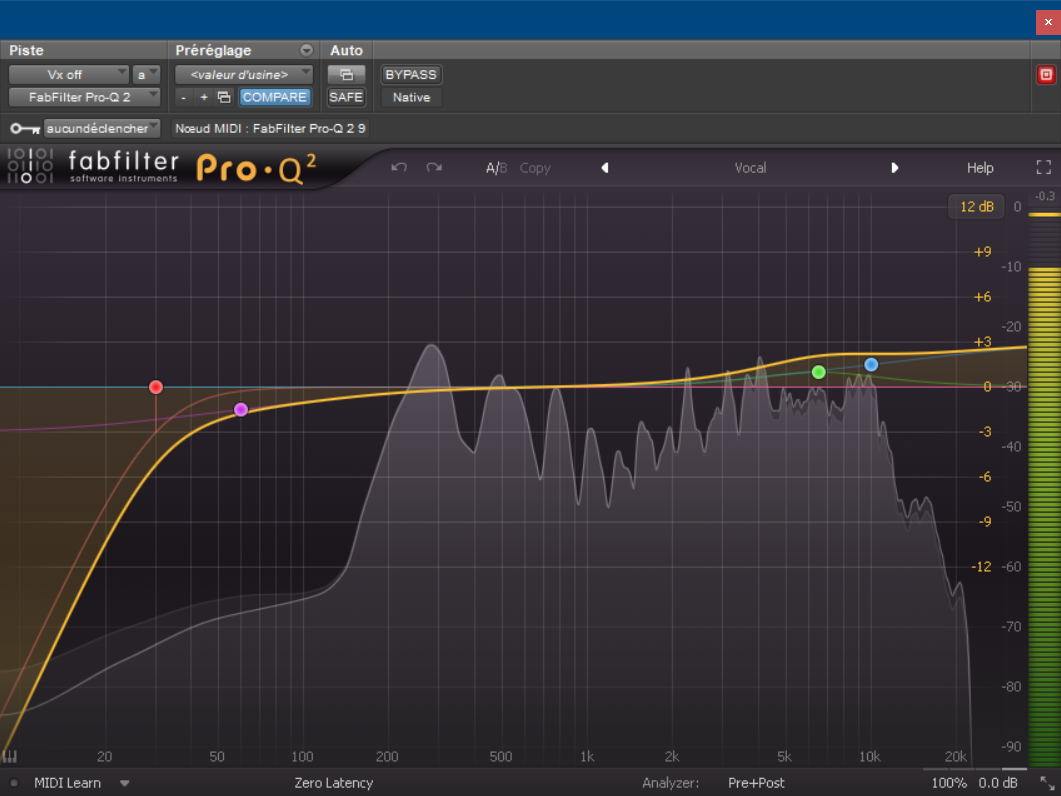Click the 100% gain scale value
The height and width of the screenshot is (796, 1061).
point(949,783)
